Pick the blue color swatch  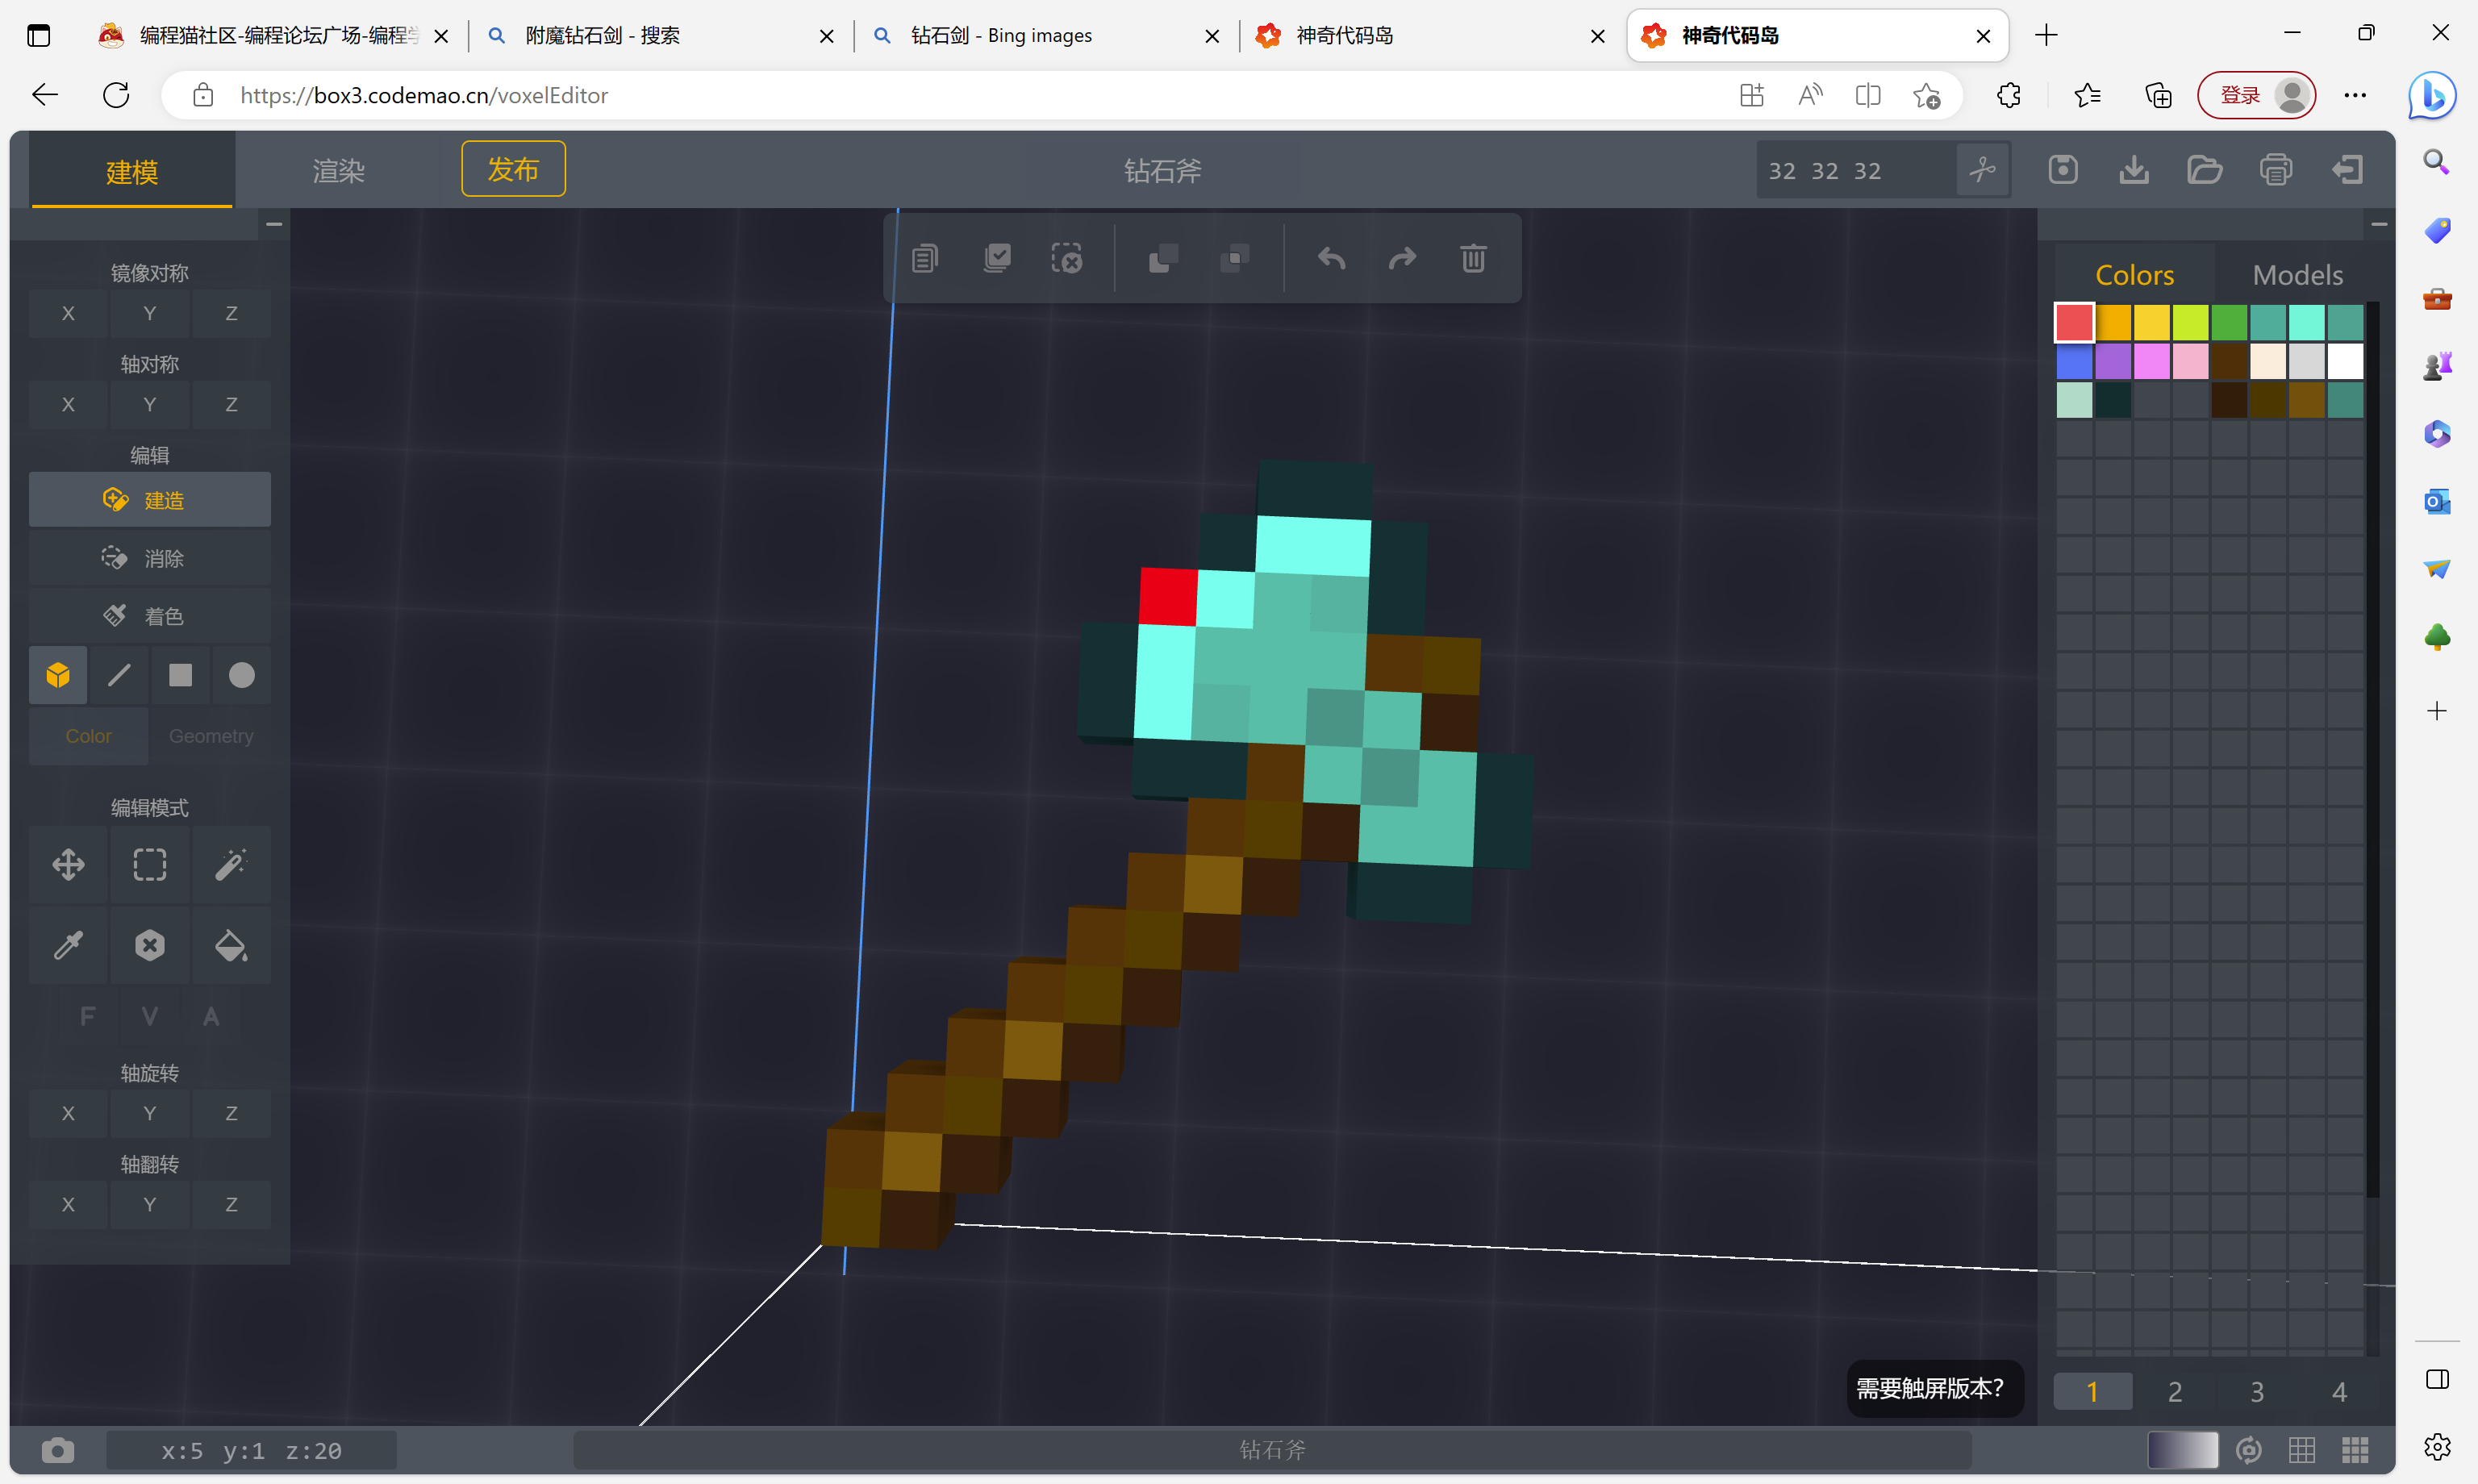2074,362
